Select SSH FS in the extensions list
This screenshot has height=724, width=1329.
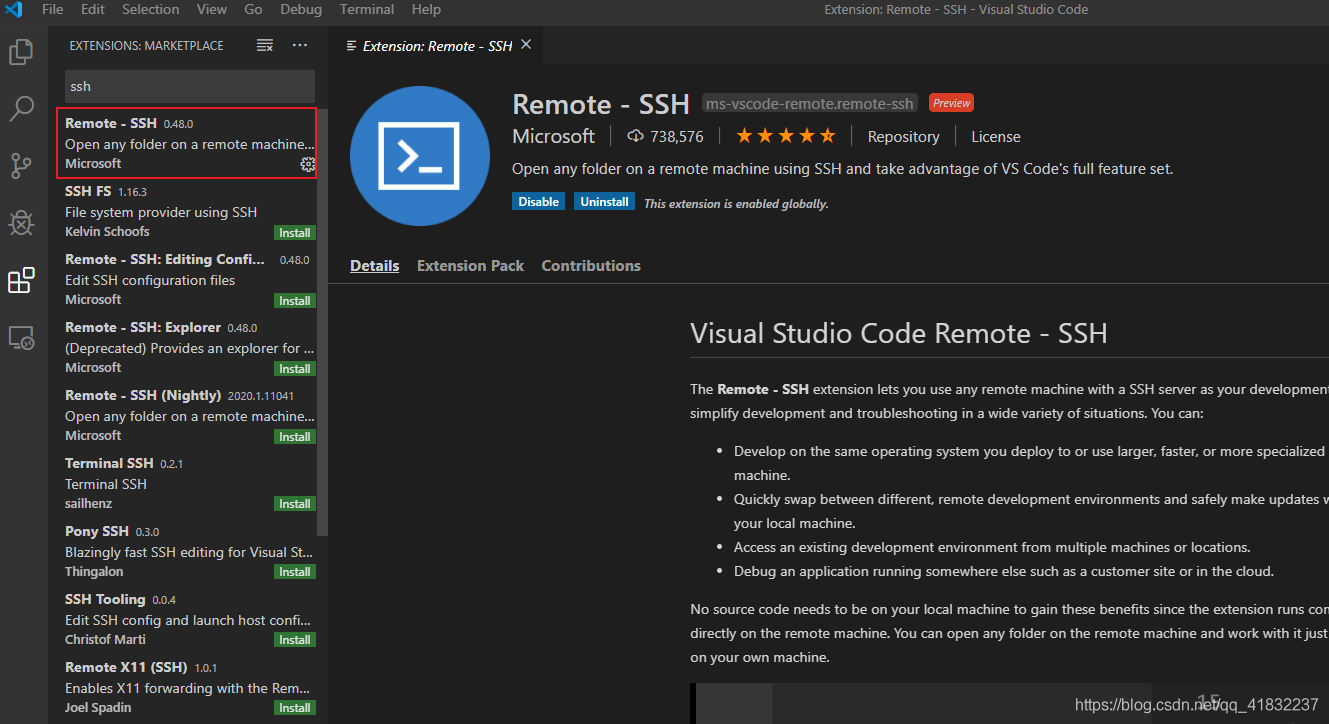[x=187, y=211]
